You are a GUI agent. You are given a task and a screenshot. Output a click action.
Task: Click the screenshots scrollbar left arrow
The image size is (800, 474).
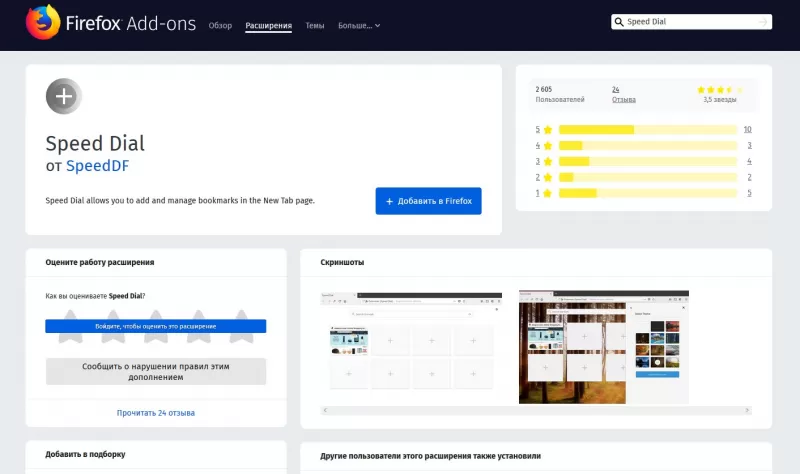[325, 410]
